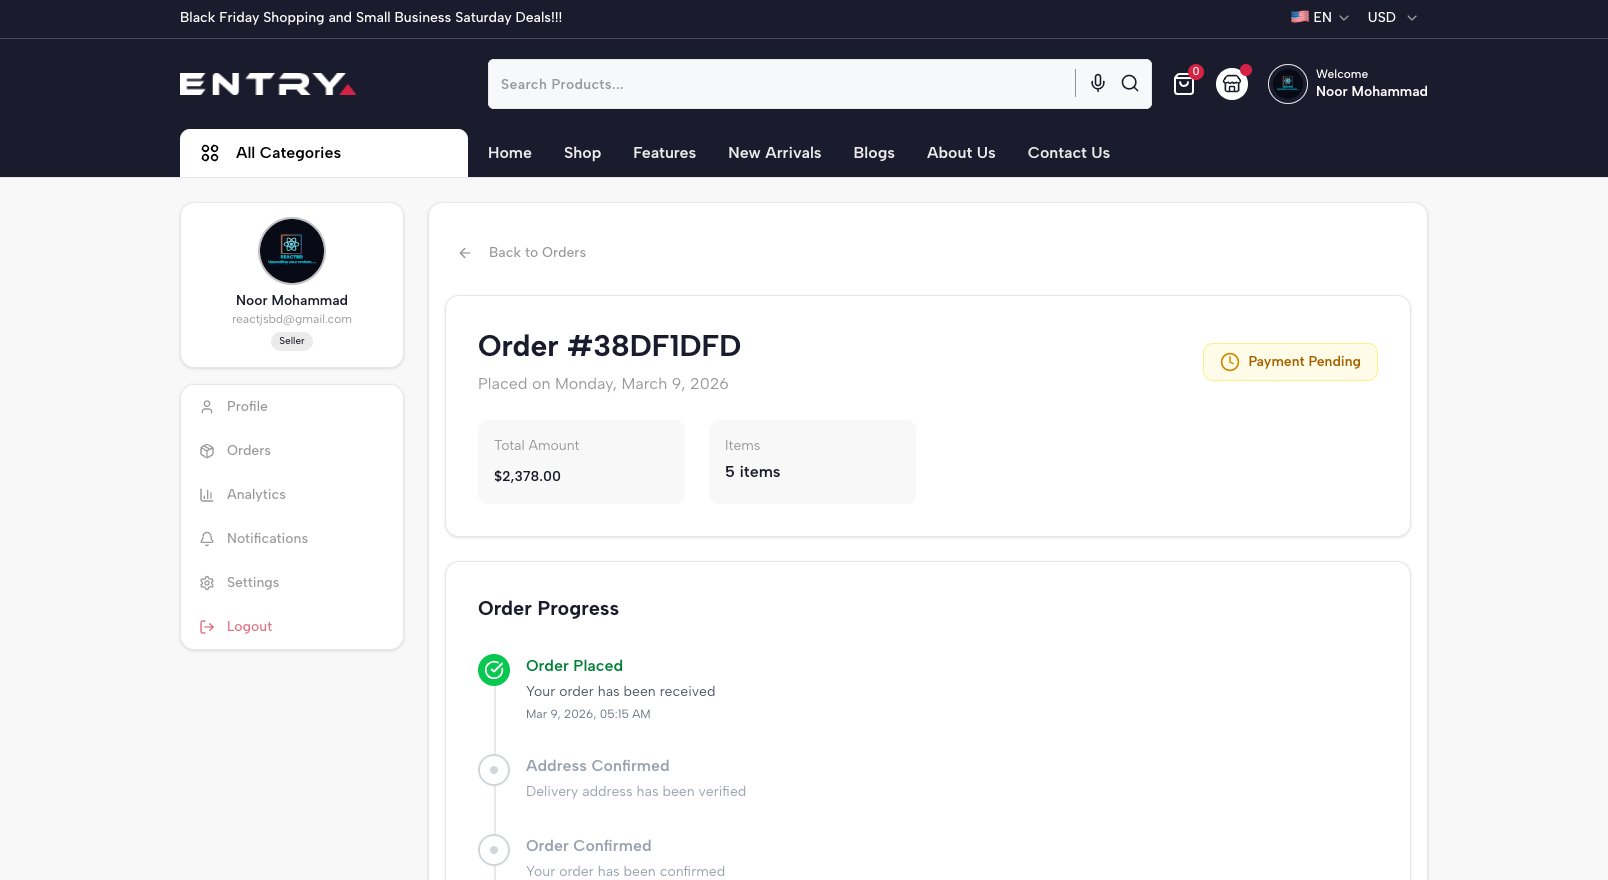
Task: Open the shopping cart icon
Action: (x=1184, y=84)
